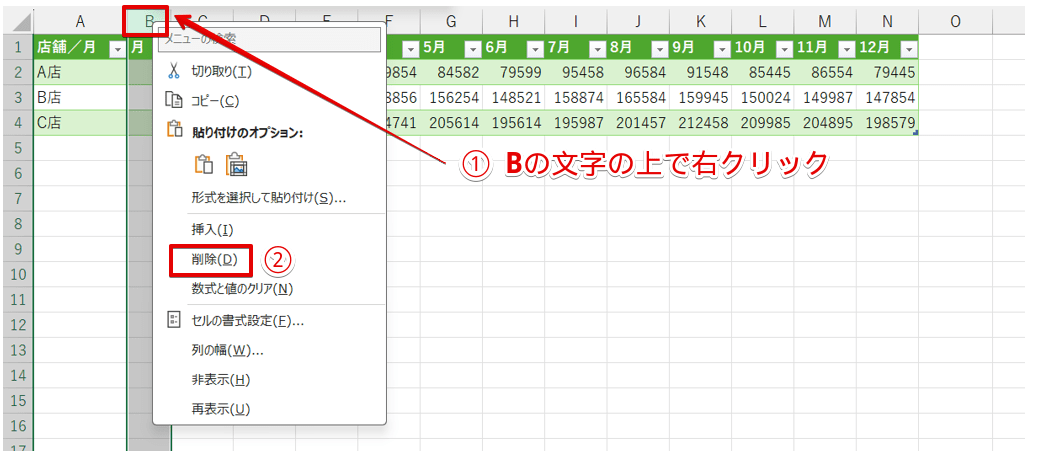Click cell with value 95458
1049x451 pixels.
[575, 72]
